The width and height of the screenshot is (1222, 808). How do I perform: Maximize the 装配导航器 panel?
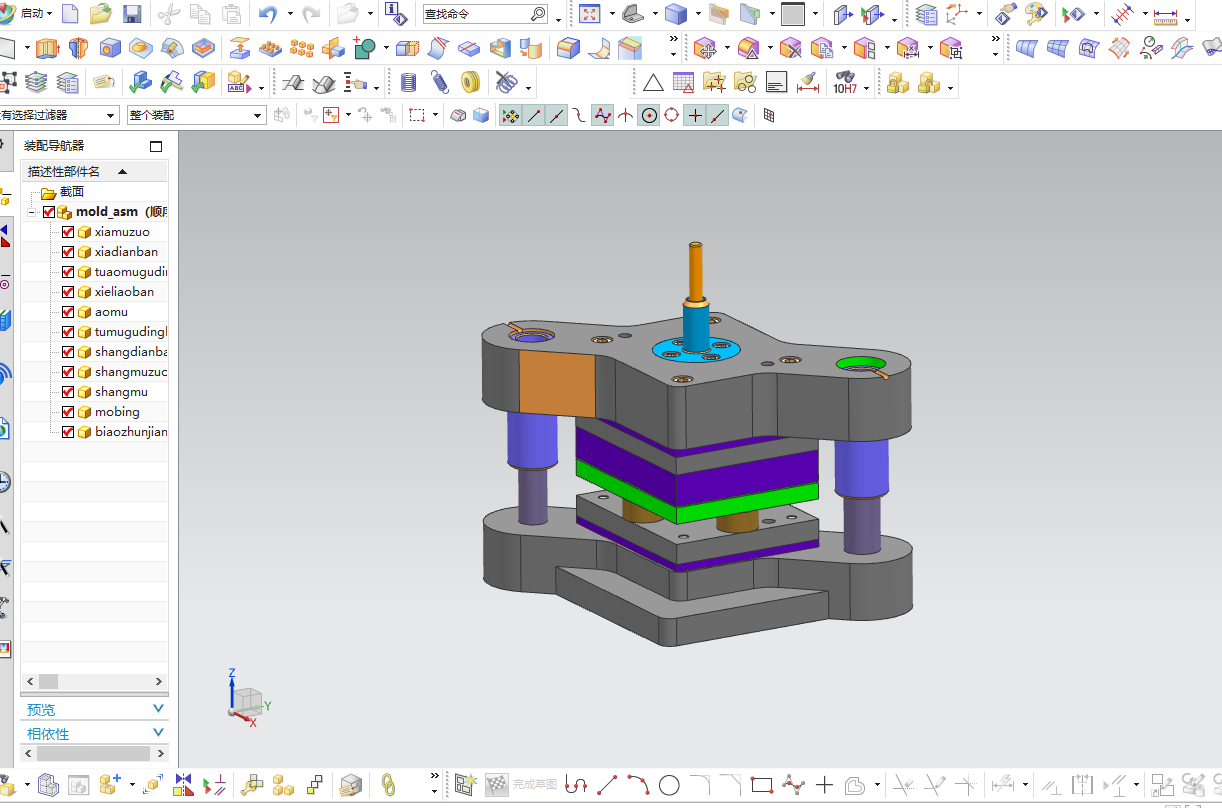coord(156,146)
